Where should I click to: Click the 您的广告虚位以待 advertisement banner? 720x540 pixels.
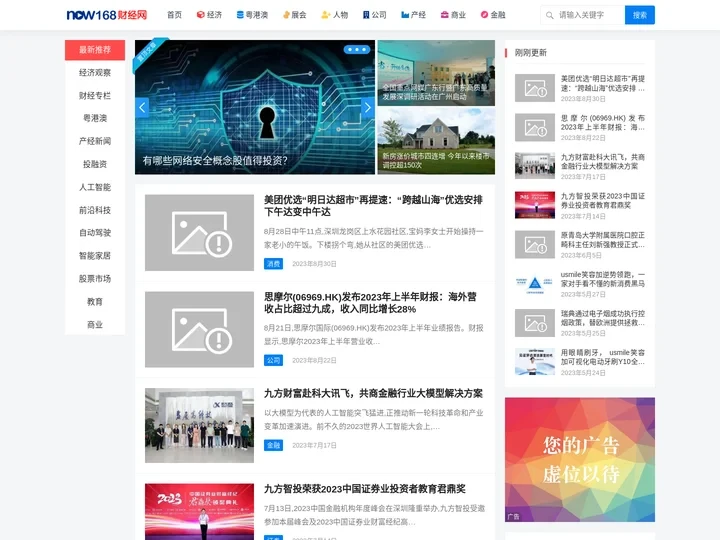(580, 460)
